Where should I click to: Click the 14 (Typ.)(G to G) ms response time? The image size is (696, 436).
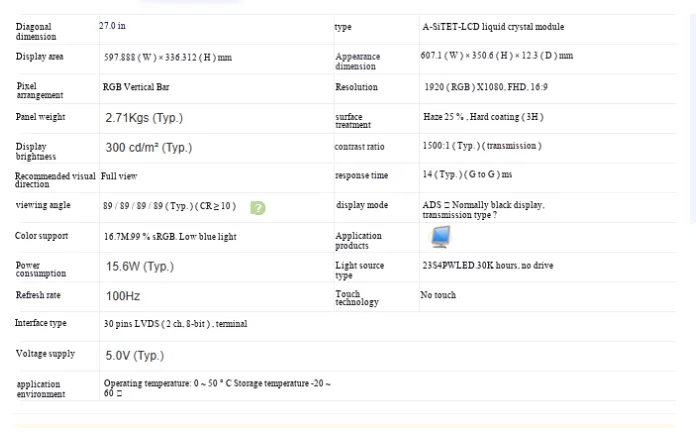click(467, 174)
